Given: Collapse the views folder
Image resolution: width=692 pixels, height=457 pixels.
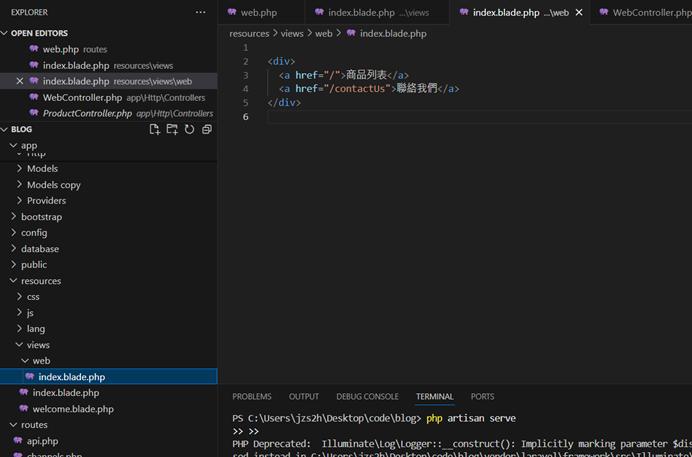Looking at the screenshot, I should click(x=19, y=345).
